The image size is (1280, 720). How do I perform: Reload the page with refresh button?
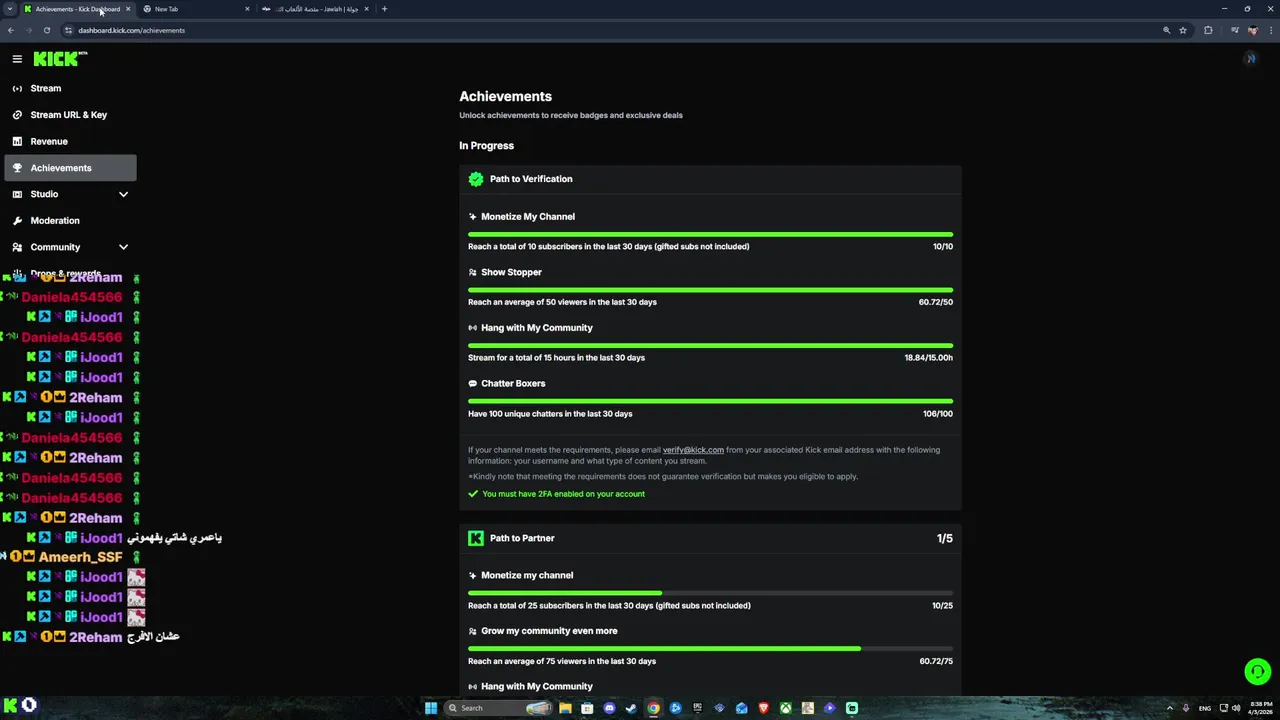[46, 30]
